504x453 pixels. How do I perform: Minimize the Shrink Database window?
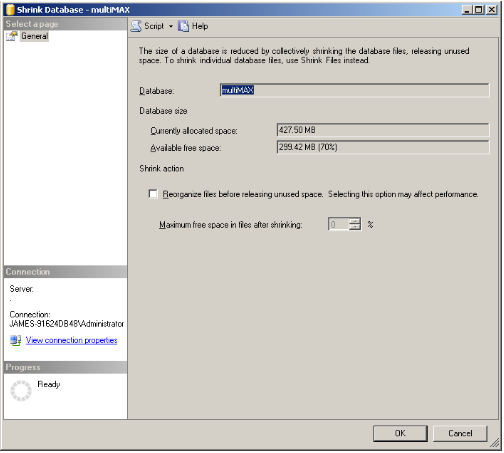(x=467, y=10)
